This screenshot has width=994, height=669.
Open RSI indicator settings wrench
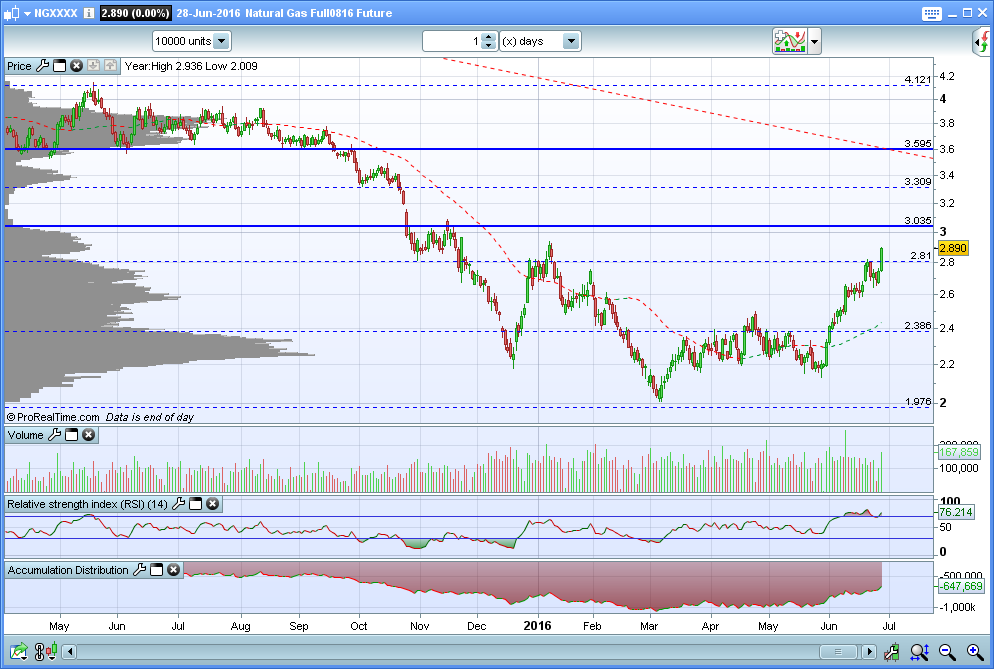(x=180, y=504)
